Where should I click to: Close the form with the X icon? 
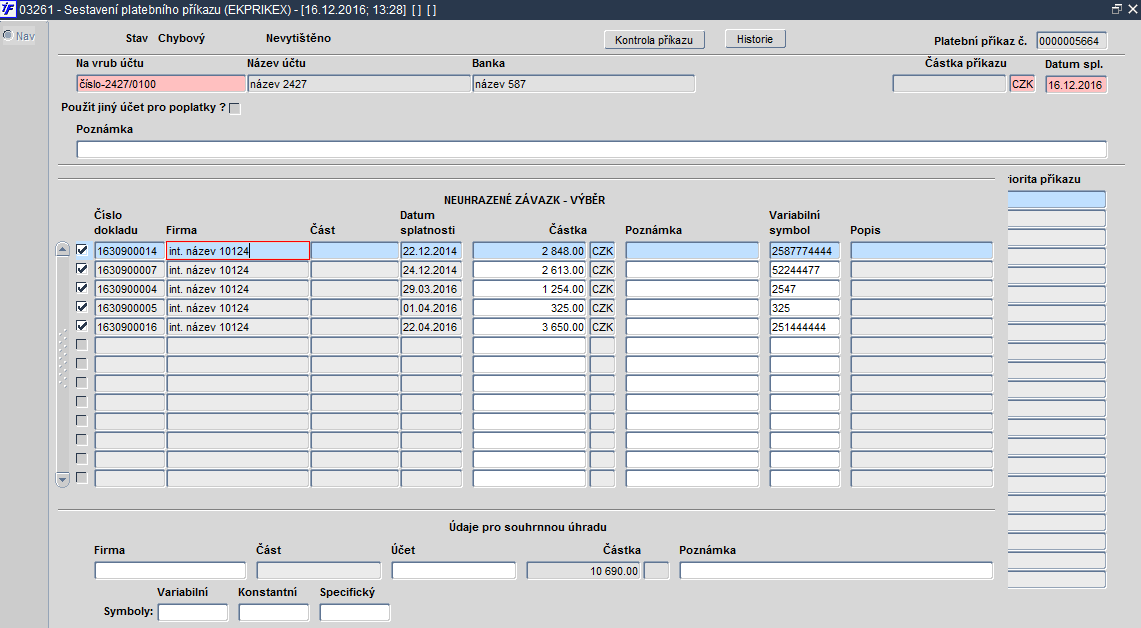pyautogui.click(x=1132, y=9)
